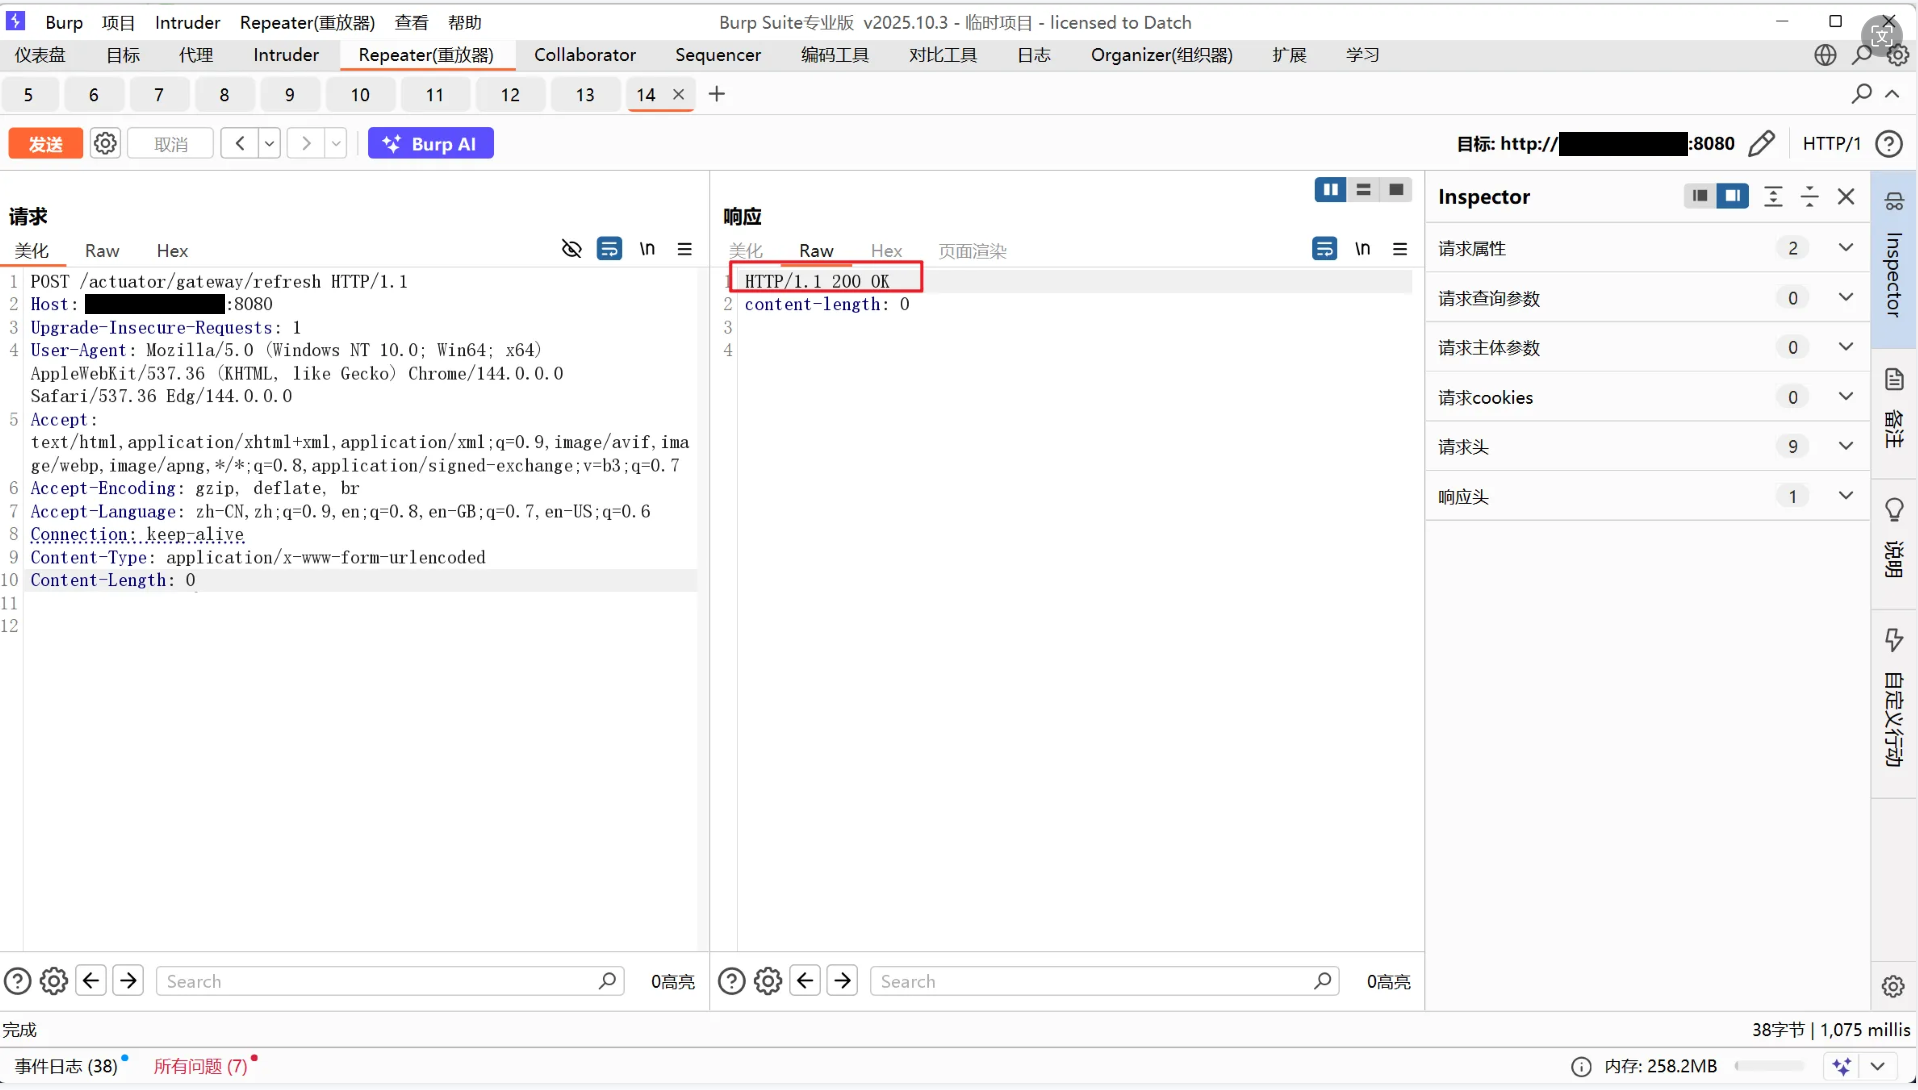
Task: Open the Intruder main tab
Action: coord(286,55)
